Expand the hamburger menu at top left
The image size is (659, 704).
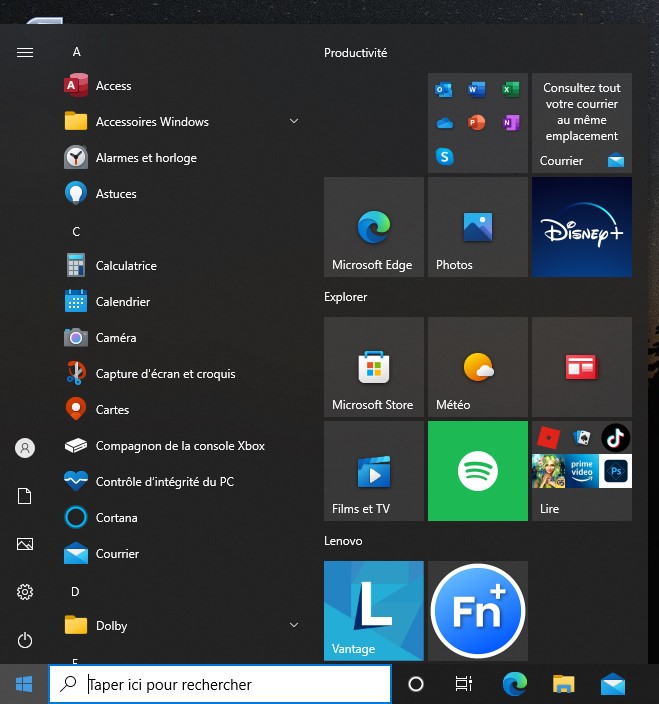[25, 53]
